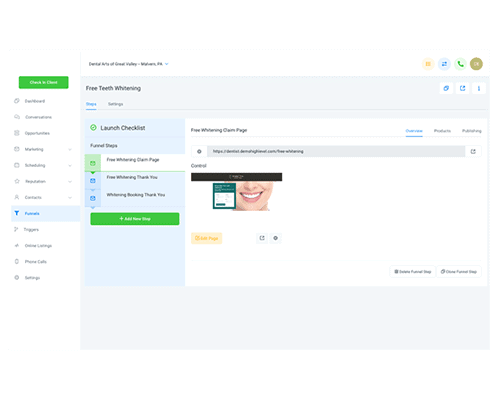Click the Add New Step button

click(135, 219)
